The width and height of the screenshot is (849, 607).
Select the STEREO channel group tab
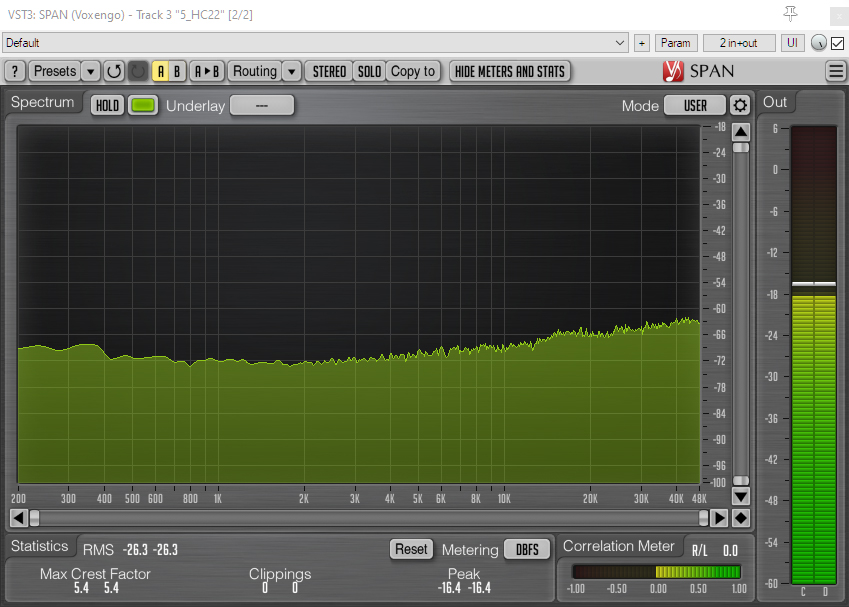(x=329, y=71)
